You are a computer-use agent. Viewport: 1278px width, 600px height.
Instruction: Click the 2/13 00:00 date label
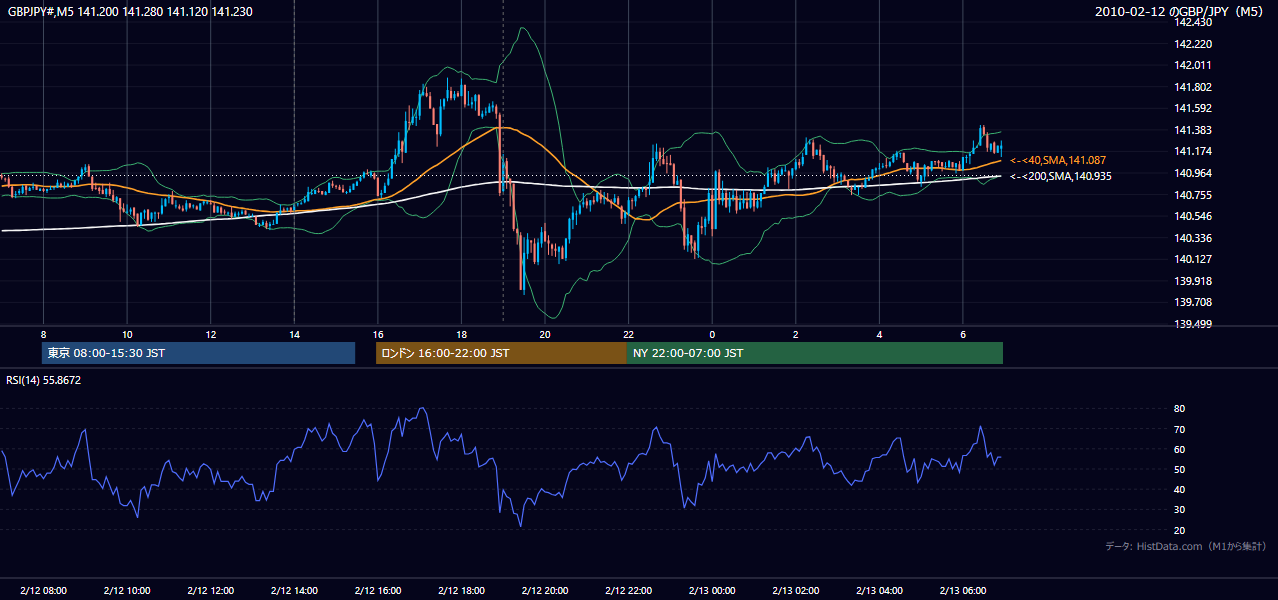pos(711,590)
